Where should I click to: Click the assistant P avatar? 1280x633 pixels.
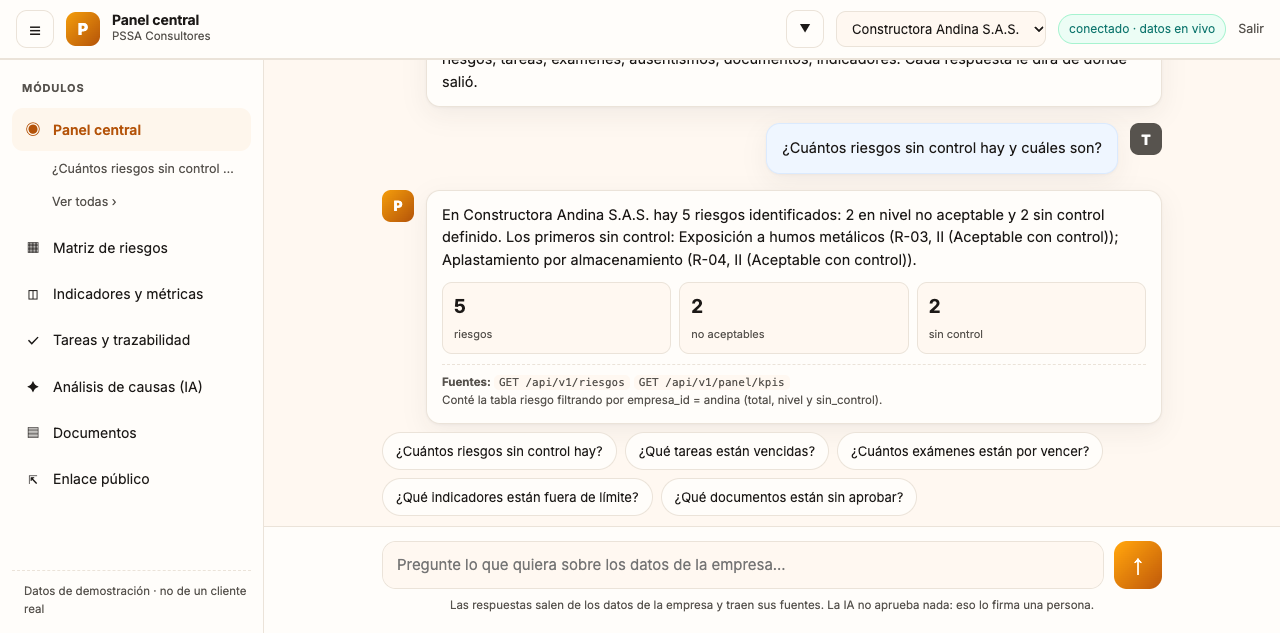tap(398, 206)
